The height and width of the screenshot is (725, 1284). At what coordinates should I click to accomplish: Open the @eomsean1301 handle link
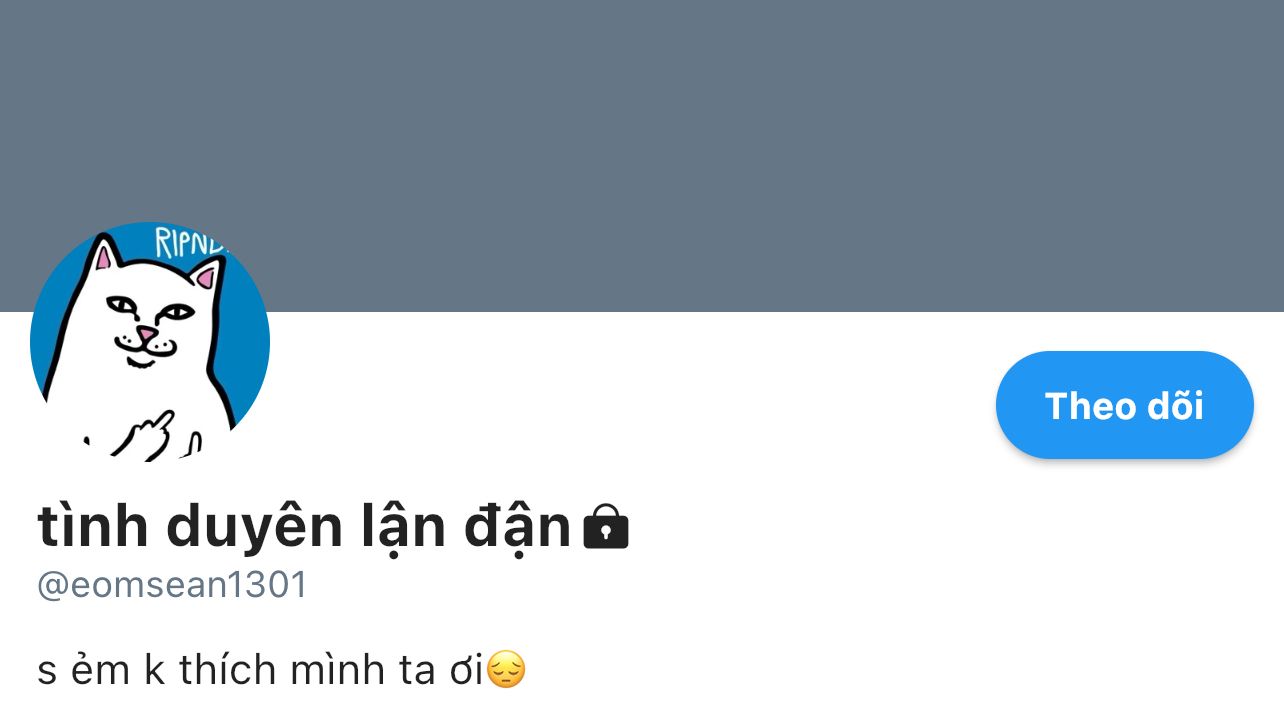click(x=172, y=585)
